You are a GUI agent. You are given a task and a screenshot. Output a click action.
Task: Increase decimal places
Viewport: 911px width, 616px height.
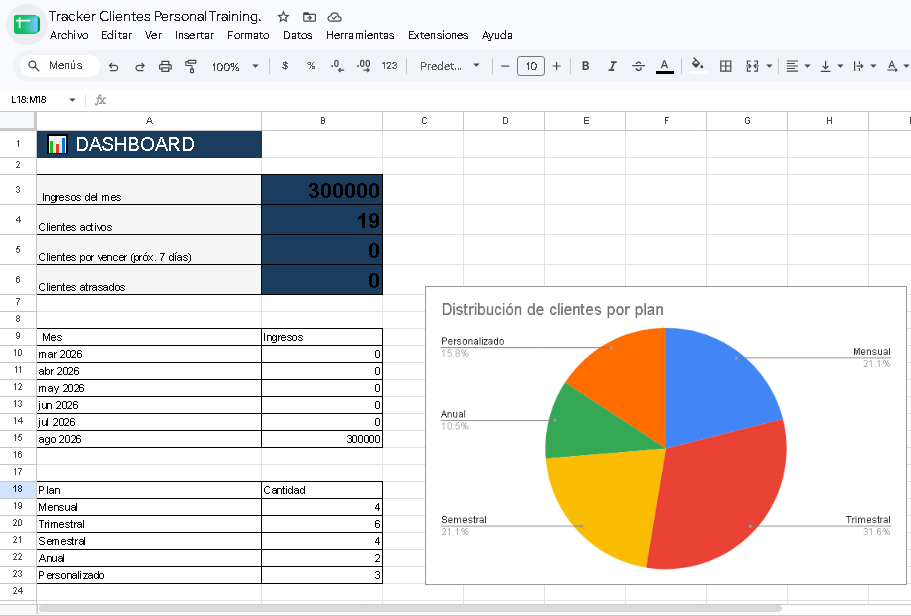364,66
